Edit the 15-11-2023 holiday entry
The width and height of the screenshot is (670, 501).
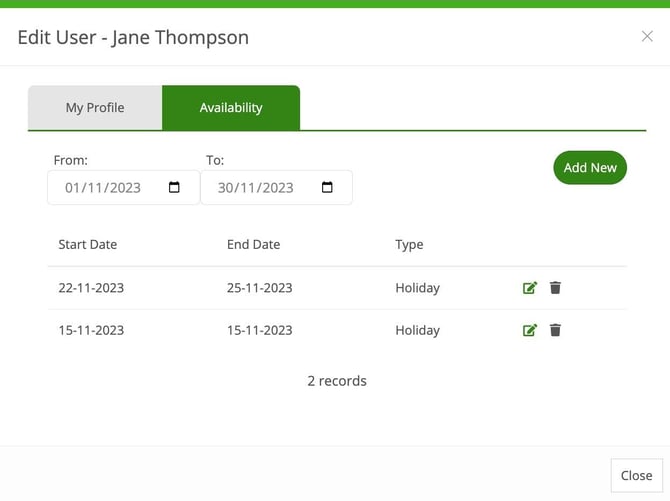click(530, 330)
